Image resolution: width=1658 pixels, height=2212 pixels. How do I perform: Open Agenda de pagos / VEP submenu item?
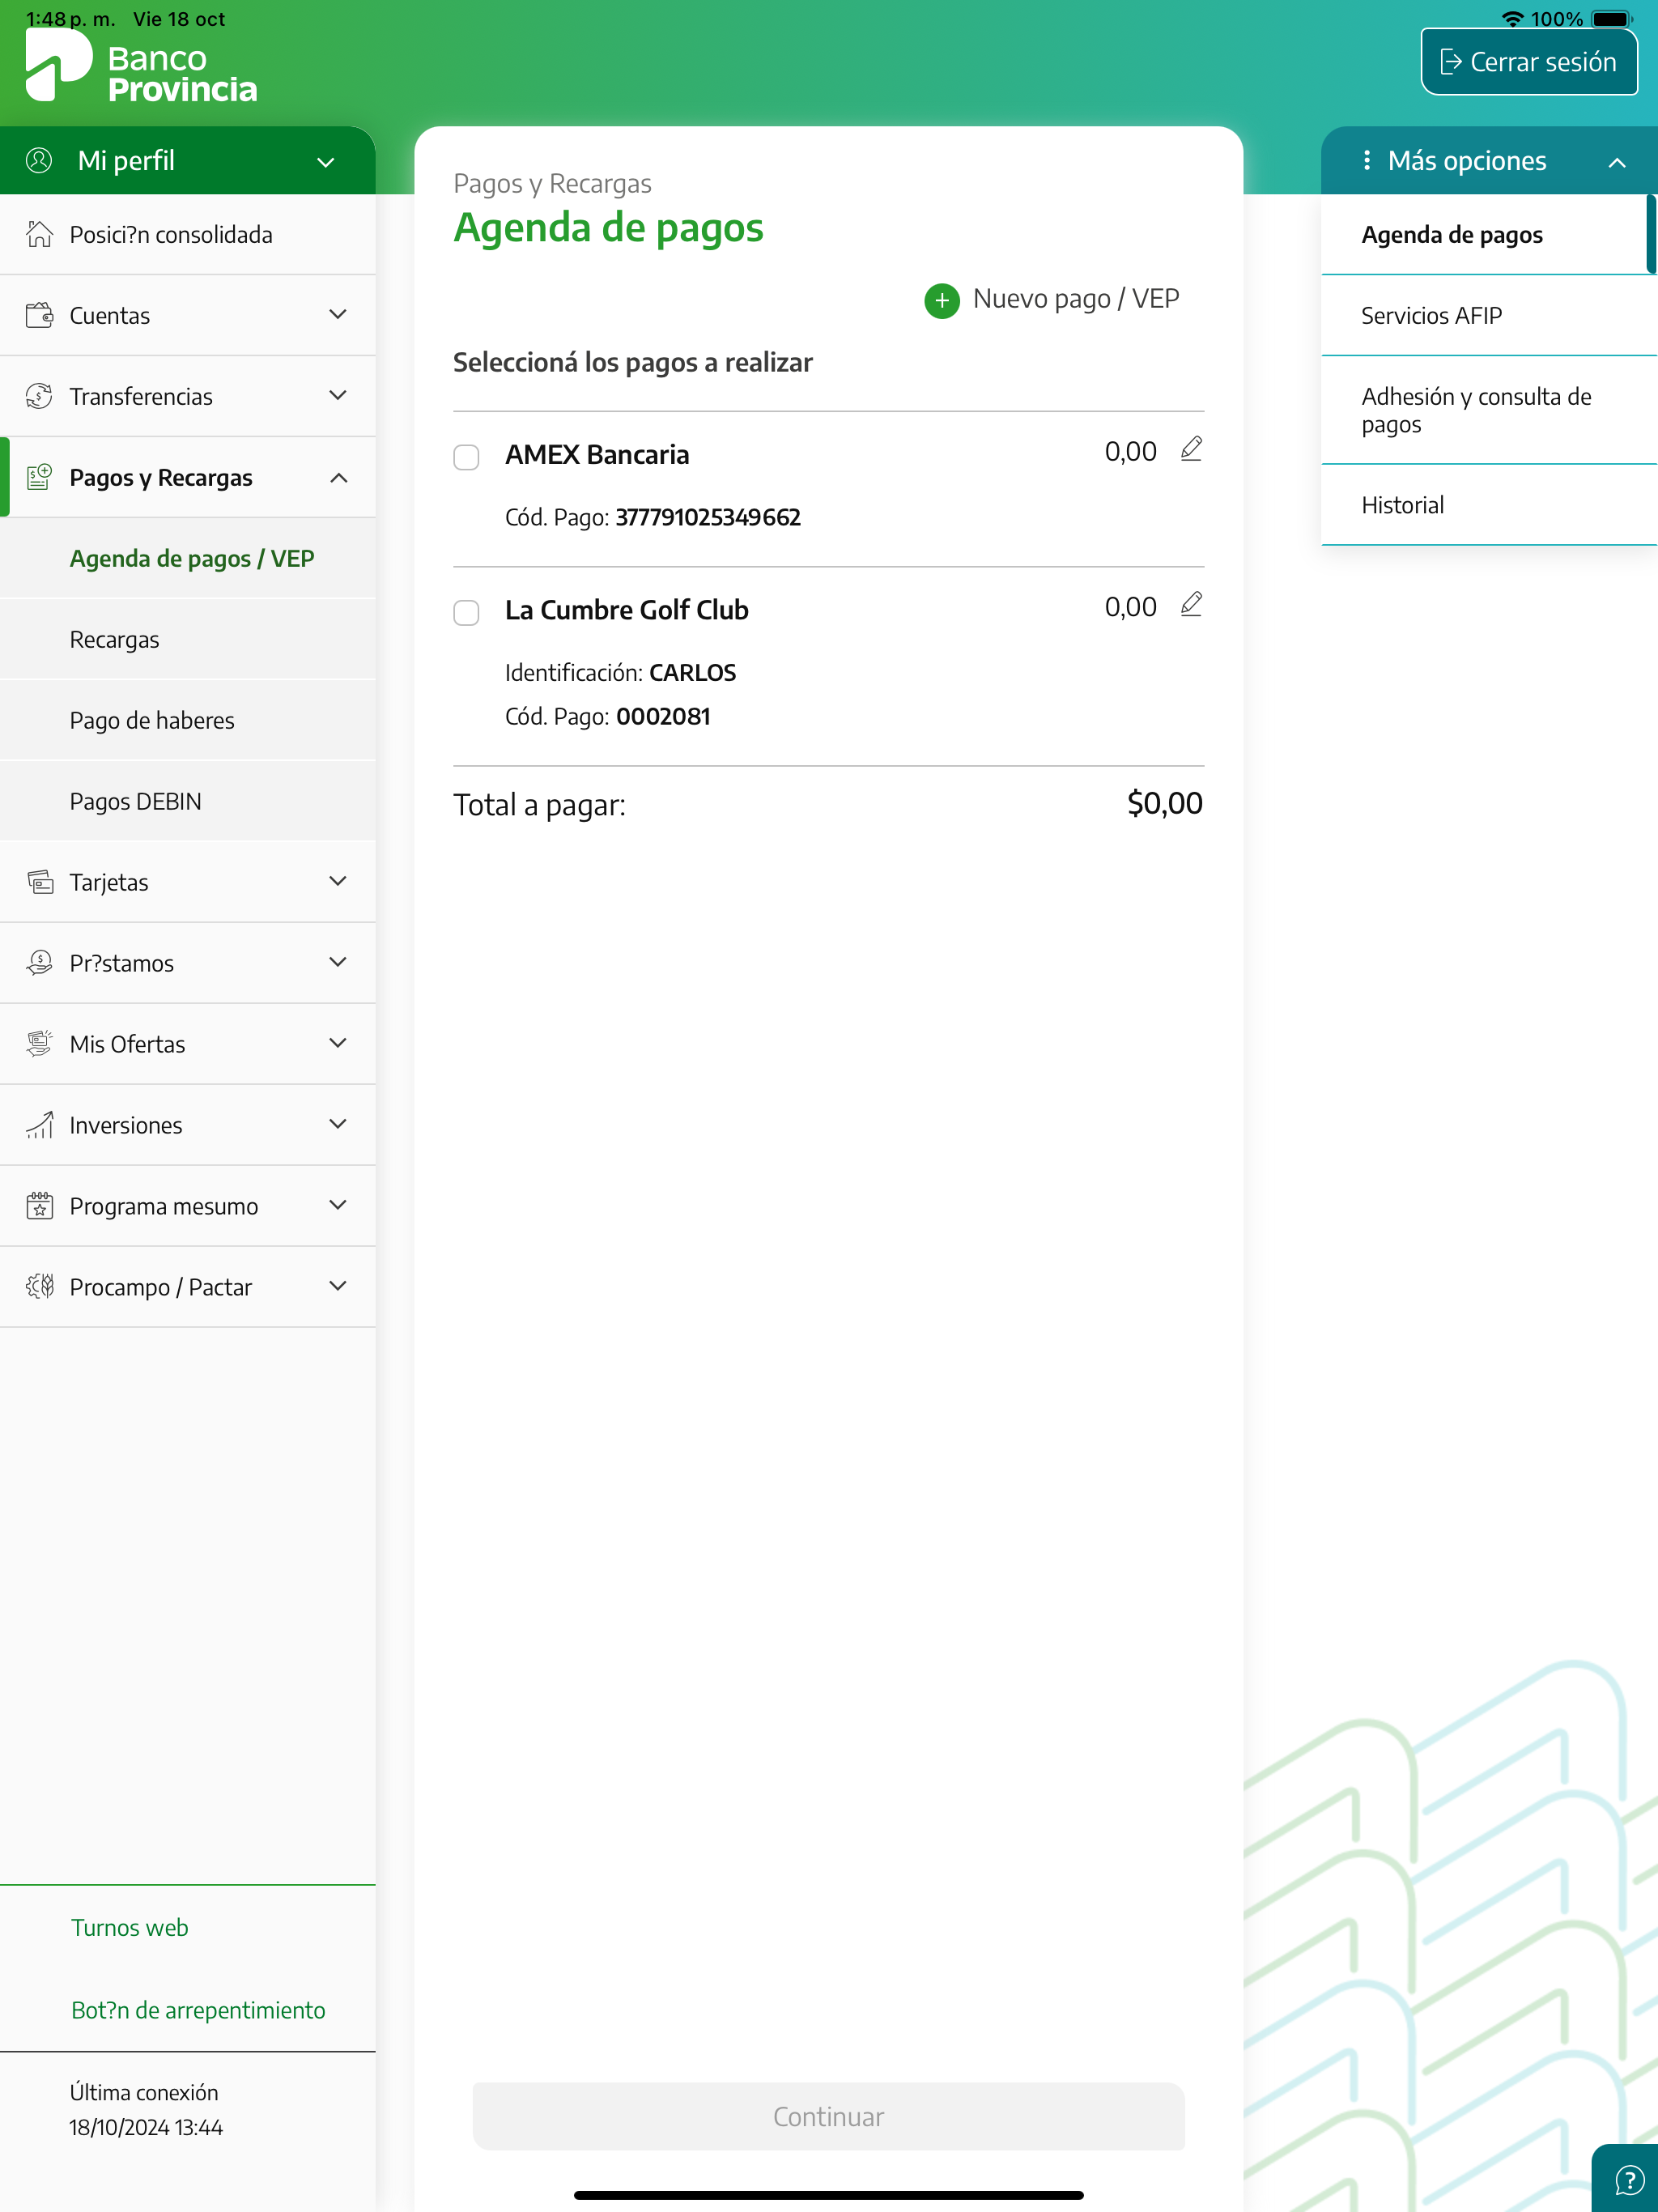pos(188,558)
